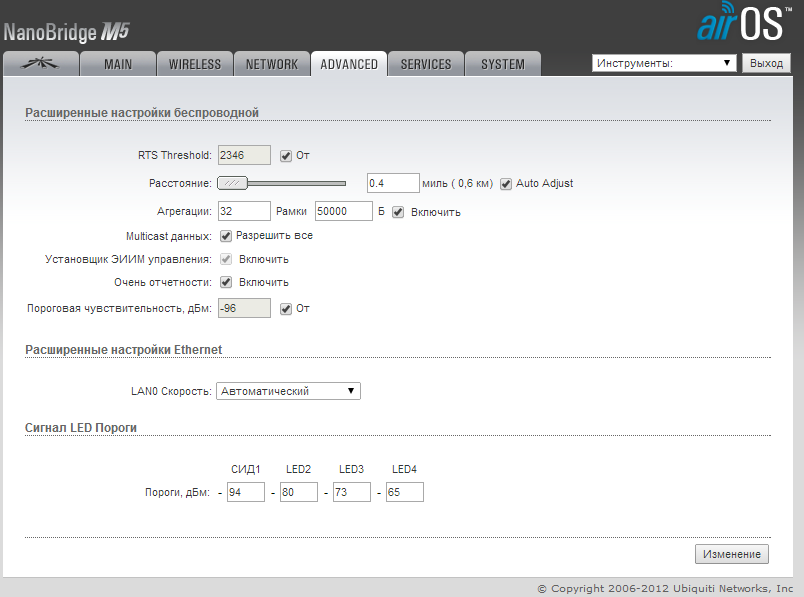804x597 pixels.
Task: Click the Ubiquiti Networks copyright text
Action: 665,588
